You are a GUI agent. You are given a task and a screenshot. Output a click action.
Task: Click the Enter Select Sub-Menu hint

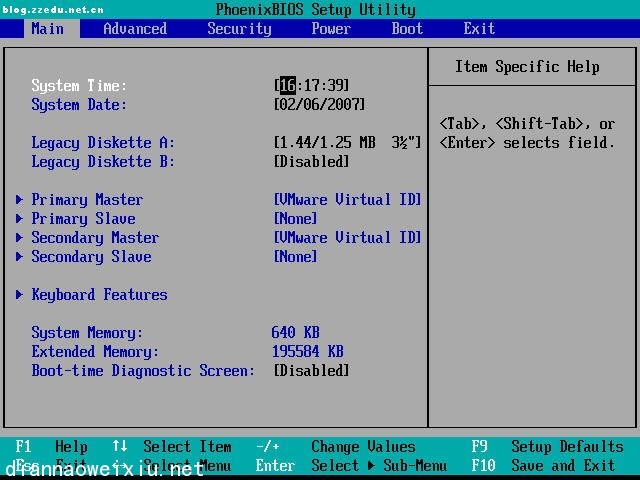pyautogui.click(x=351, y=466)
